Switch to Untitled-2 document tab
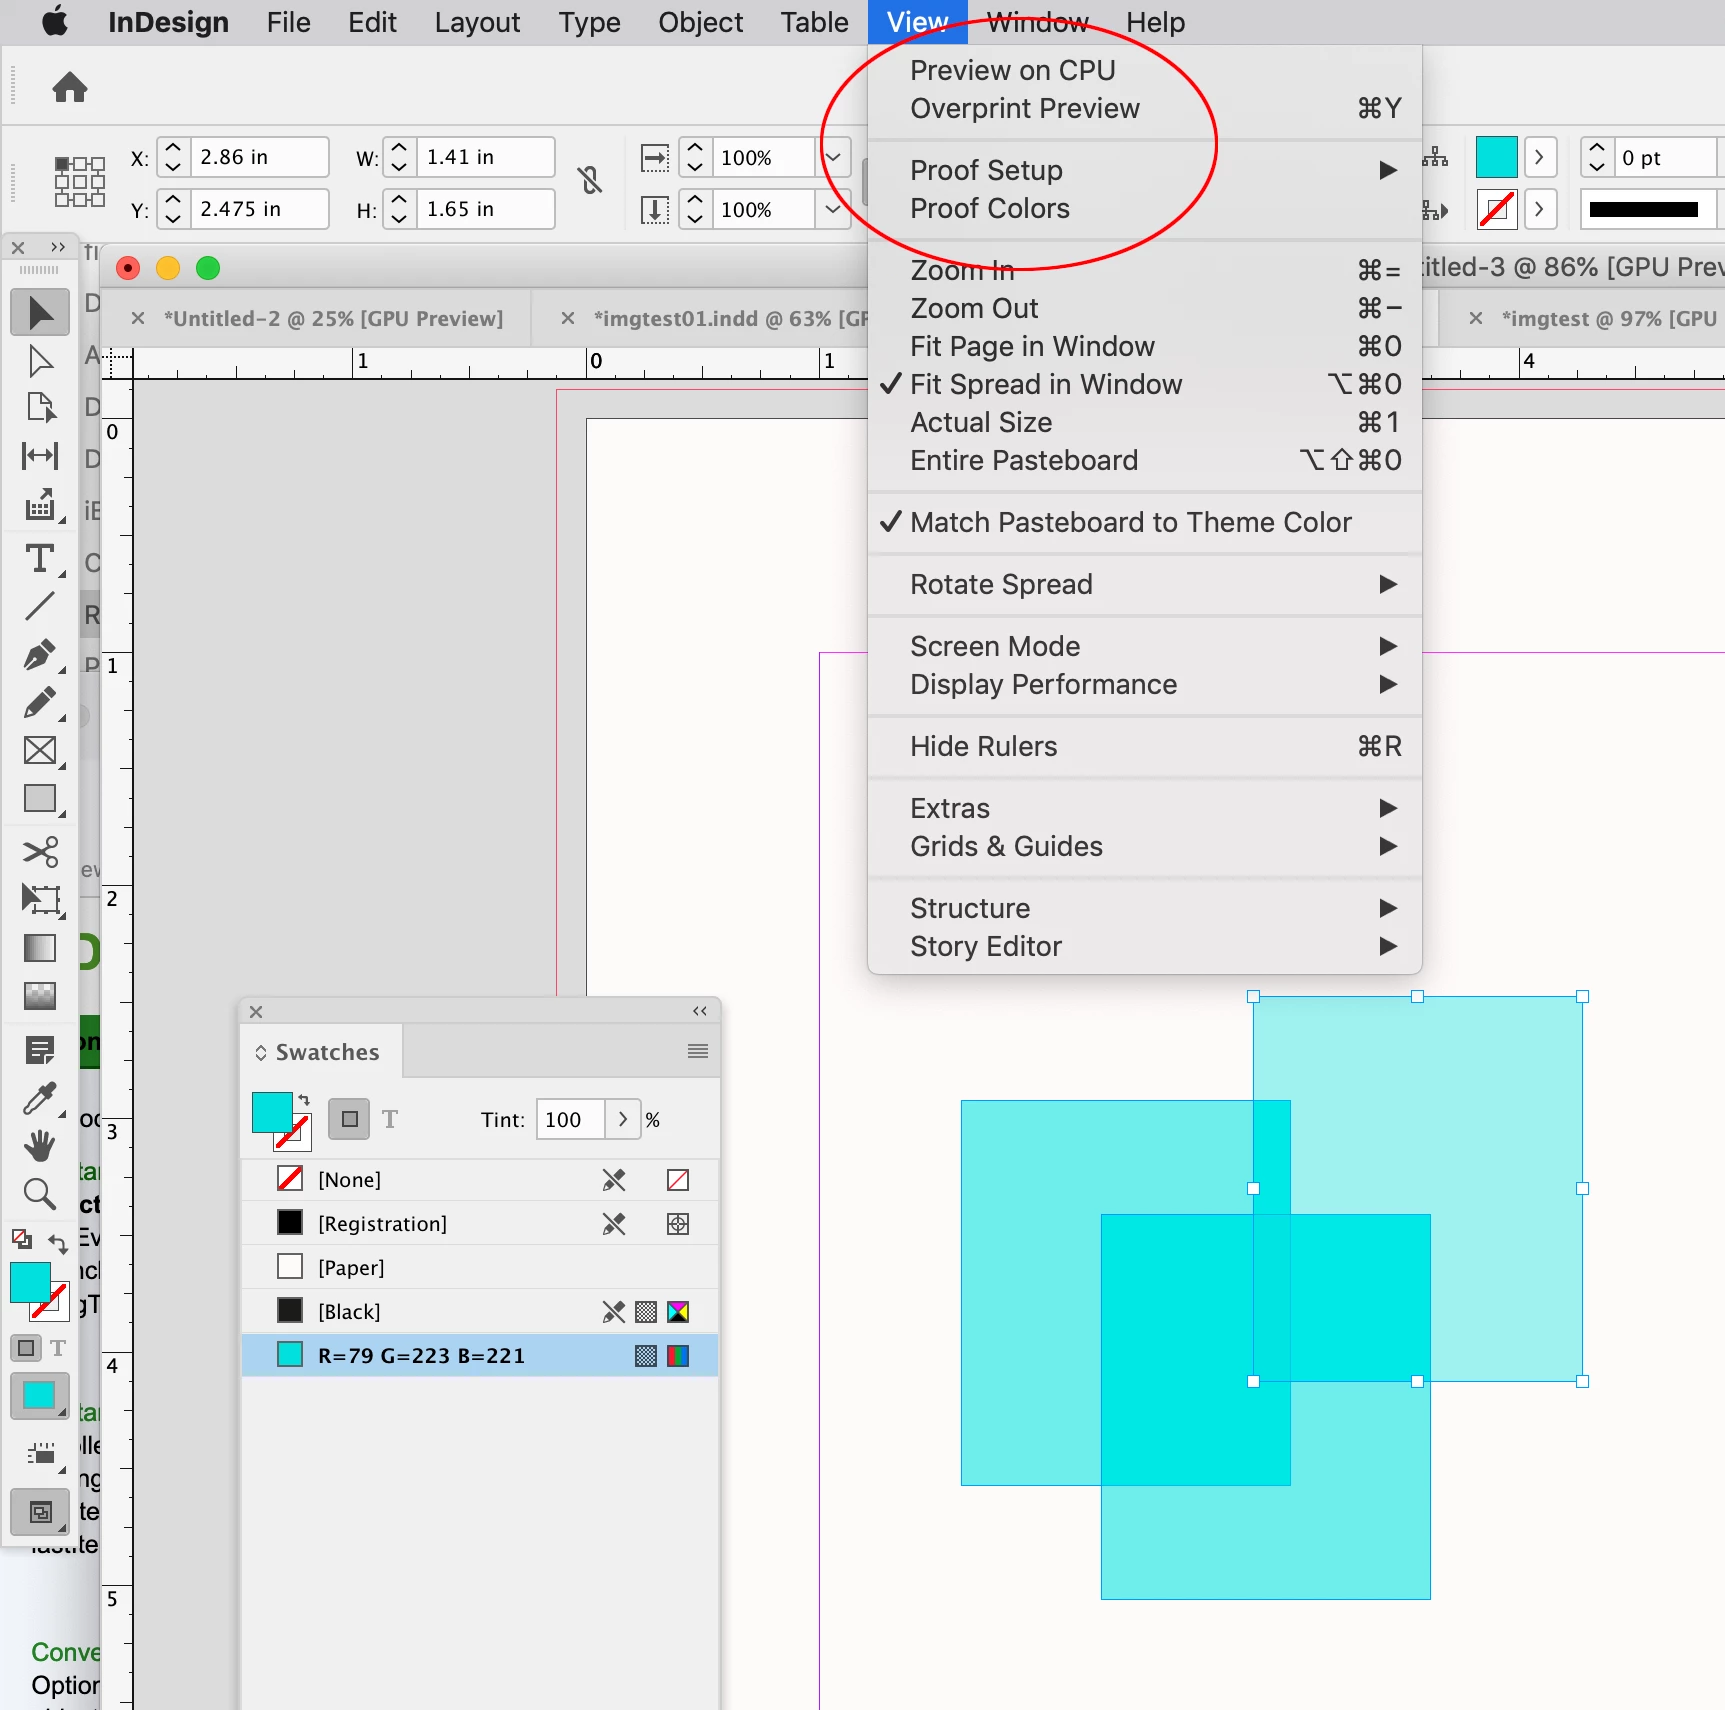Screen dimensions: 1725x1710 tap(333, 319)
